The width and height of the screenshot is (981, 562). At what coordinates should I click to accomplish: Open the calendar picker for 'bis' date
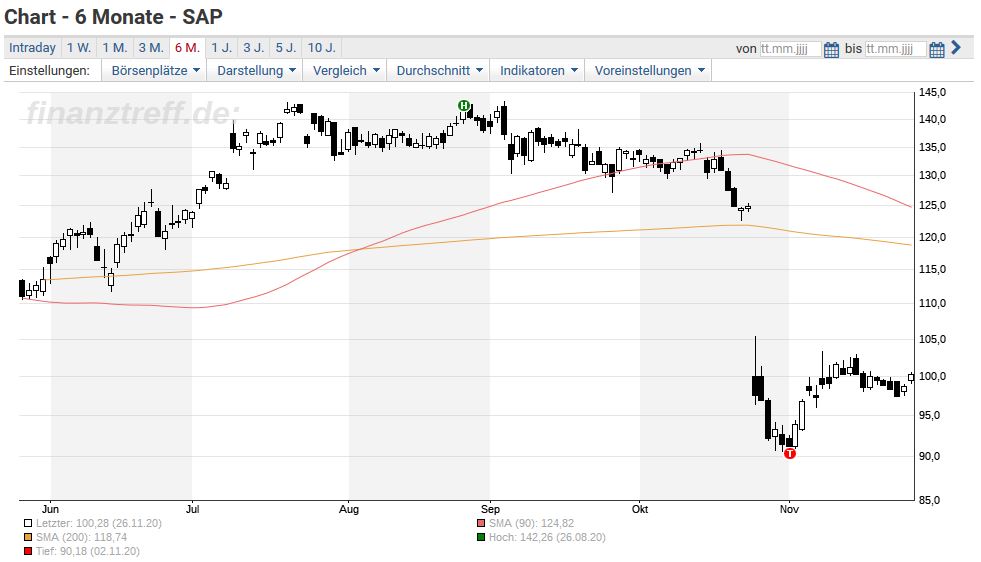coord(937,49)
